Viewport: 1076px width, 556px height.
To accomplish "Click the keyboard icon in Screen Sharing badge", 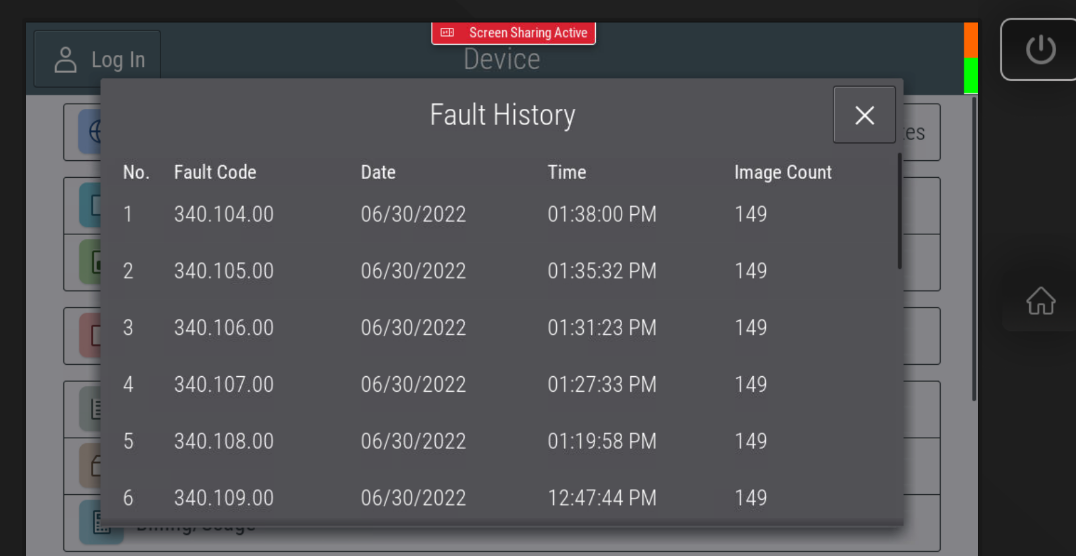I will pos(447,33).
